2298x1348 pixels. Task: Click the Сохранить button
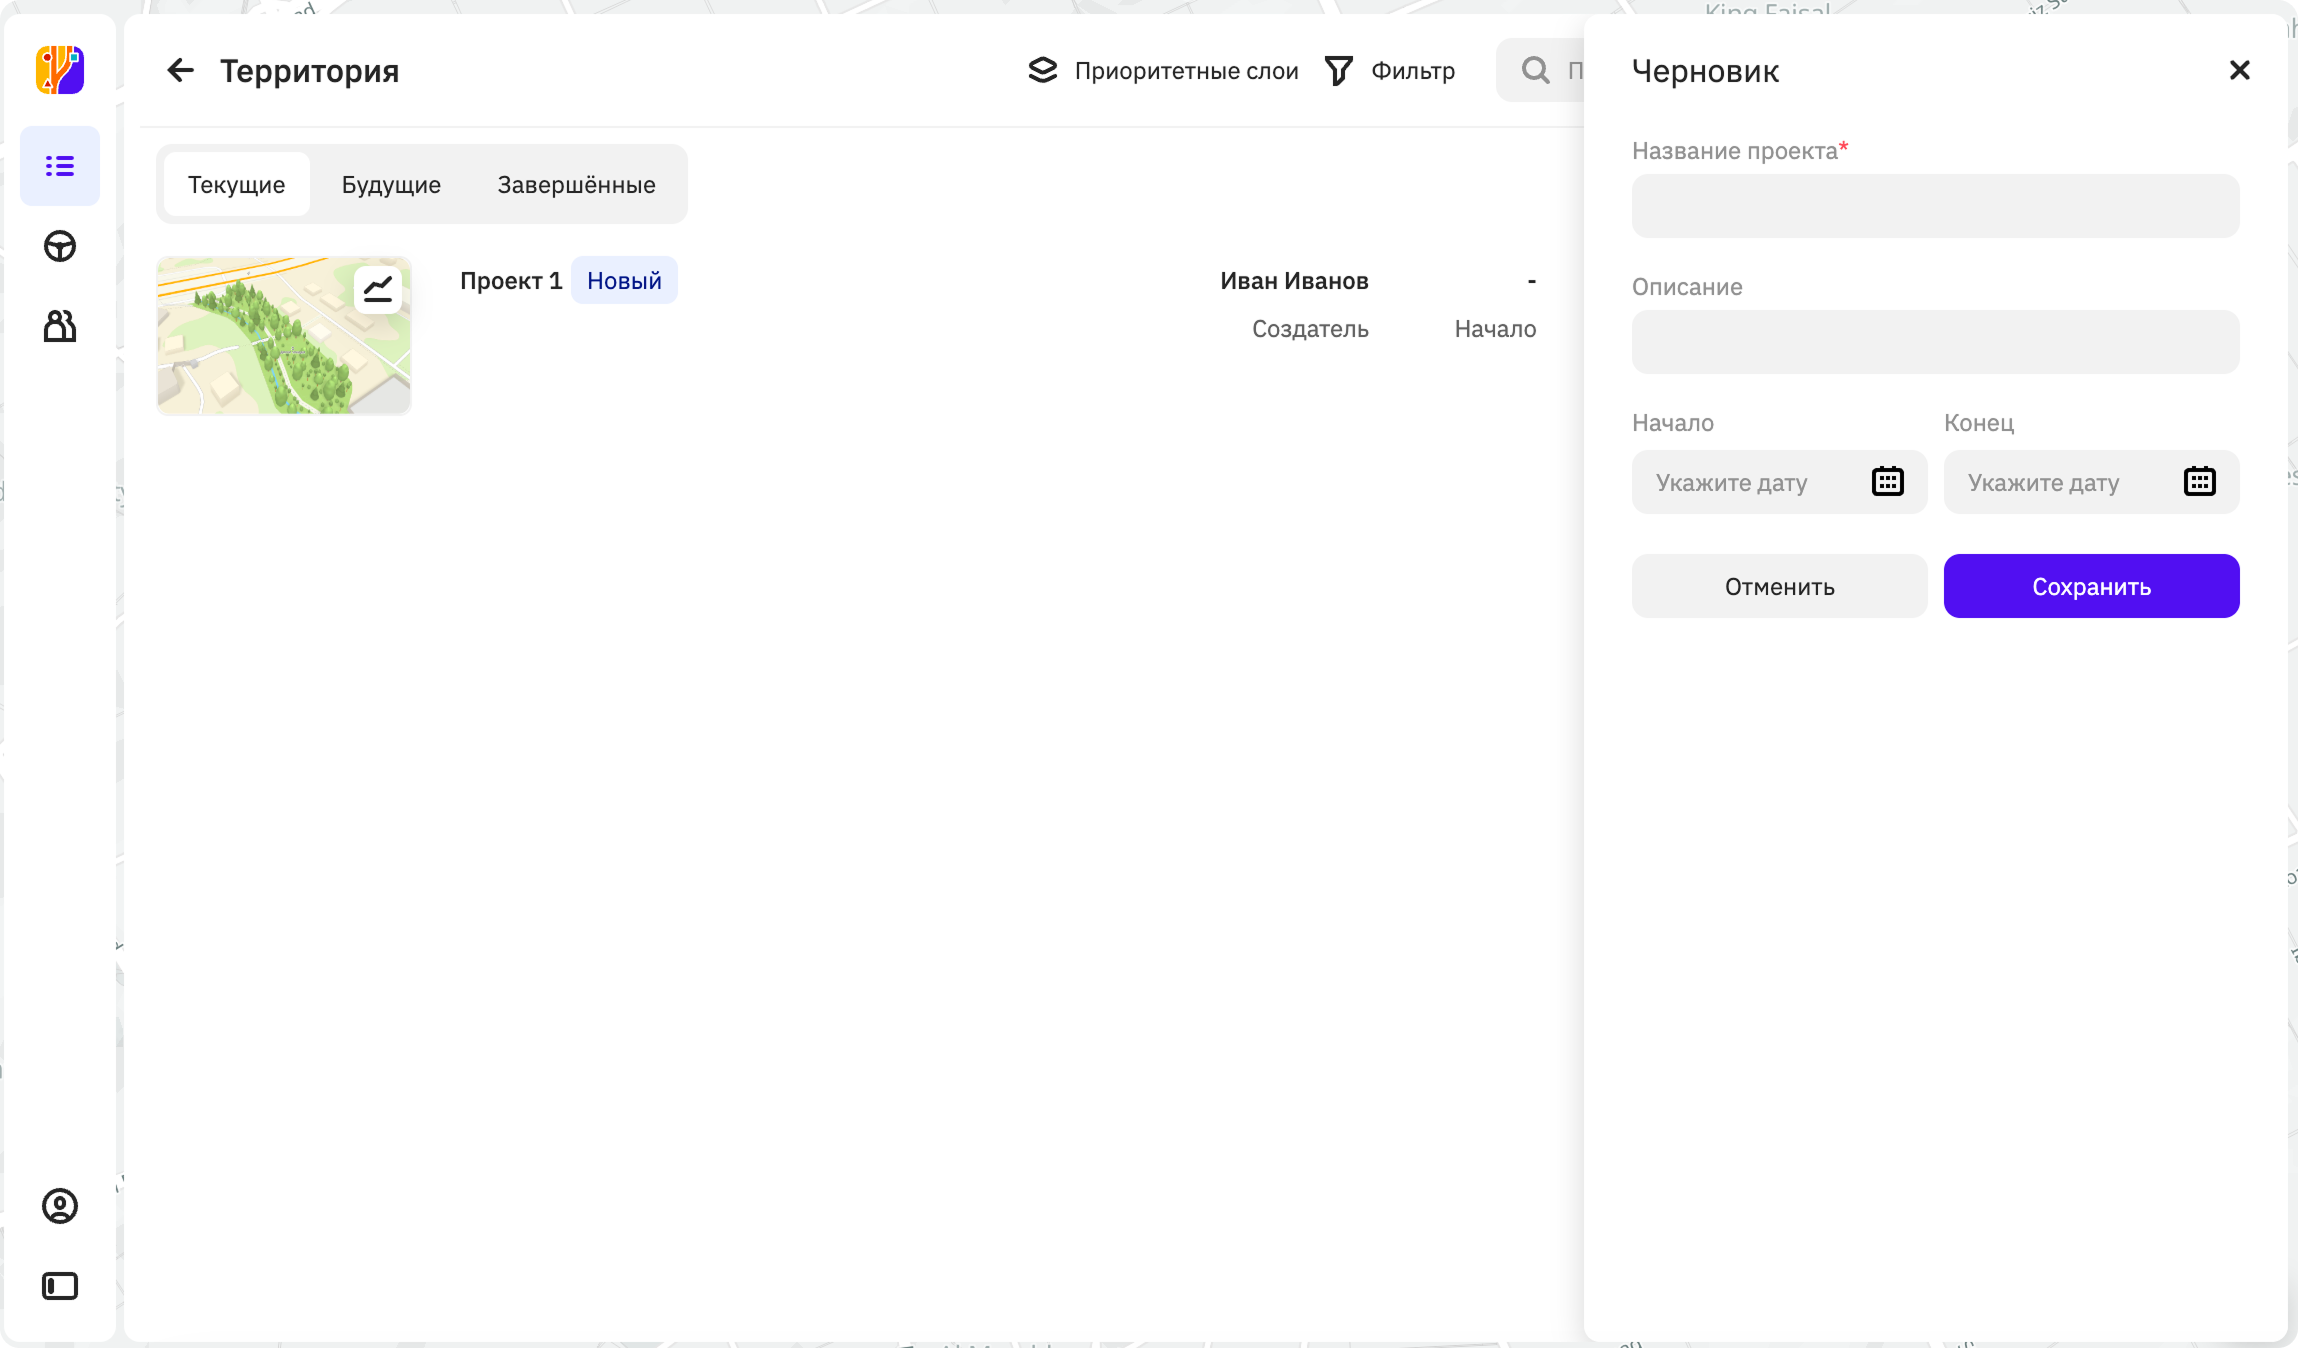(2091, 586)
